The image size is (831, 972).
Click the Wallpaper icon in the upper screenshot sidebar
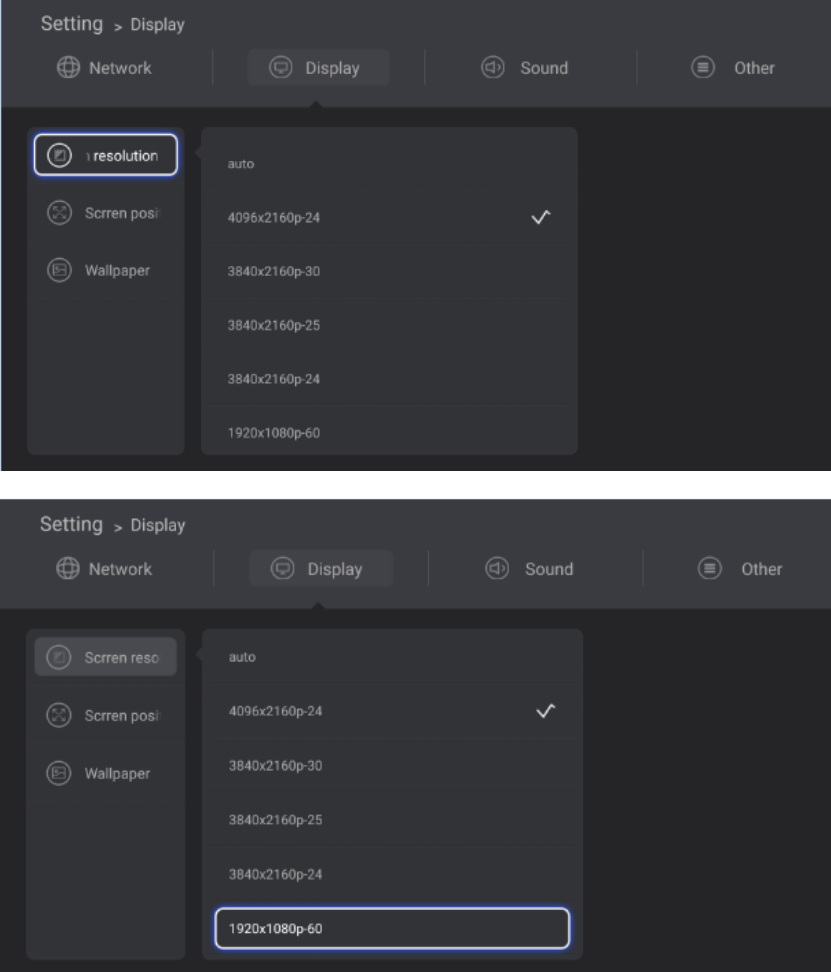click(x=61, y=269)
